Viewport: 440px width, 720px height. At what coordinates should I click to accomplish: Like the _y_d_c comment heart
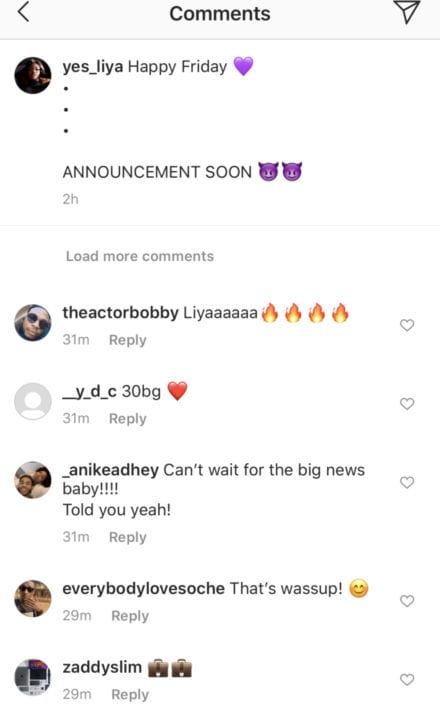coord(407,404)
